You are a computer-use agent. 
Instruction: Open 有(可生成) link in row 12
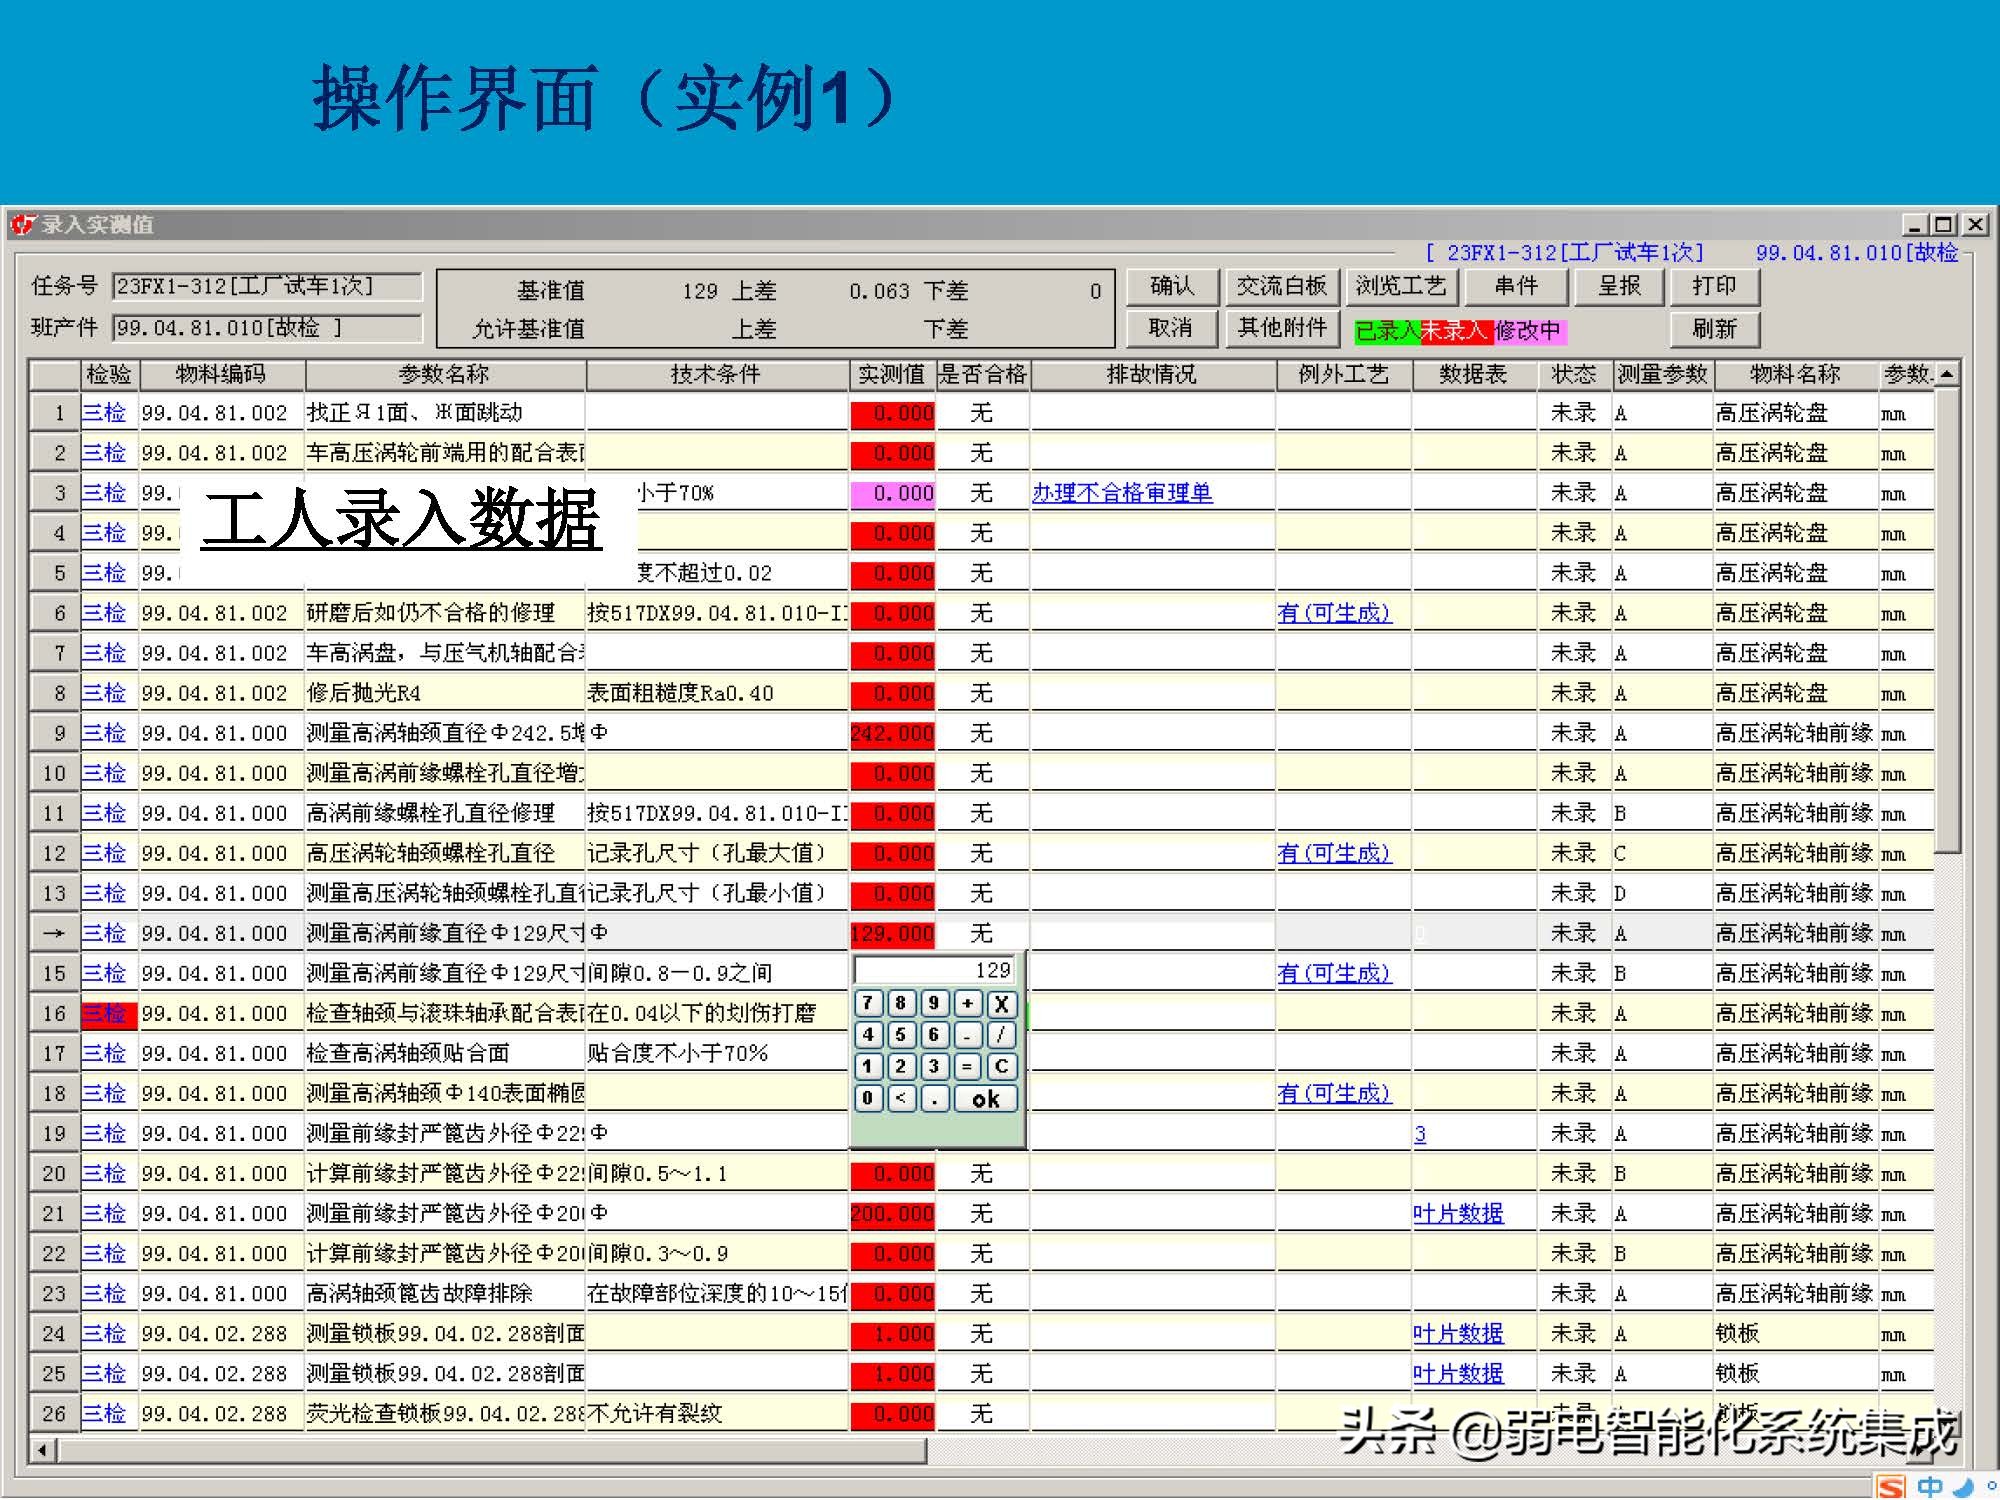1334,853
